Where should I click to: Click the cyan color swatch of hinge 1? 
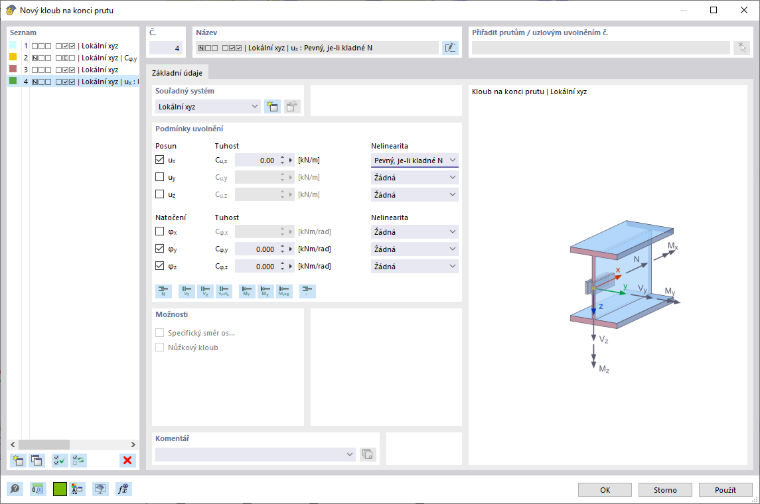click(x=13, y=45)
